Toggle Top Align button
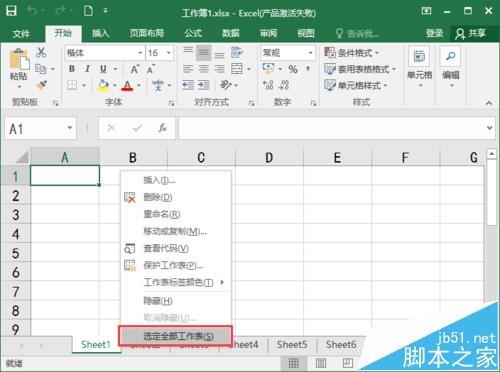500x372 pixels. point(188,52)
